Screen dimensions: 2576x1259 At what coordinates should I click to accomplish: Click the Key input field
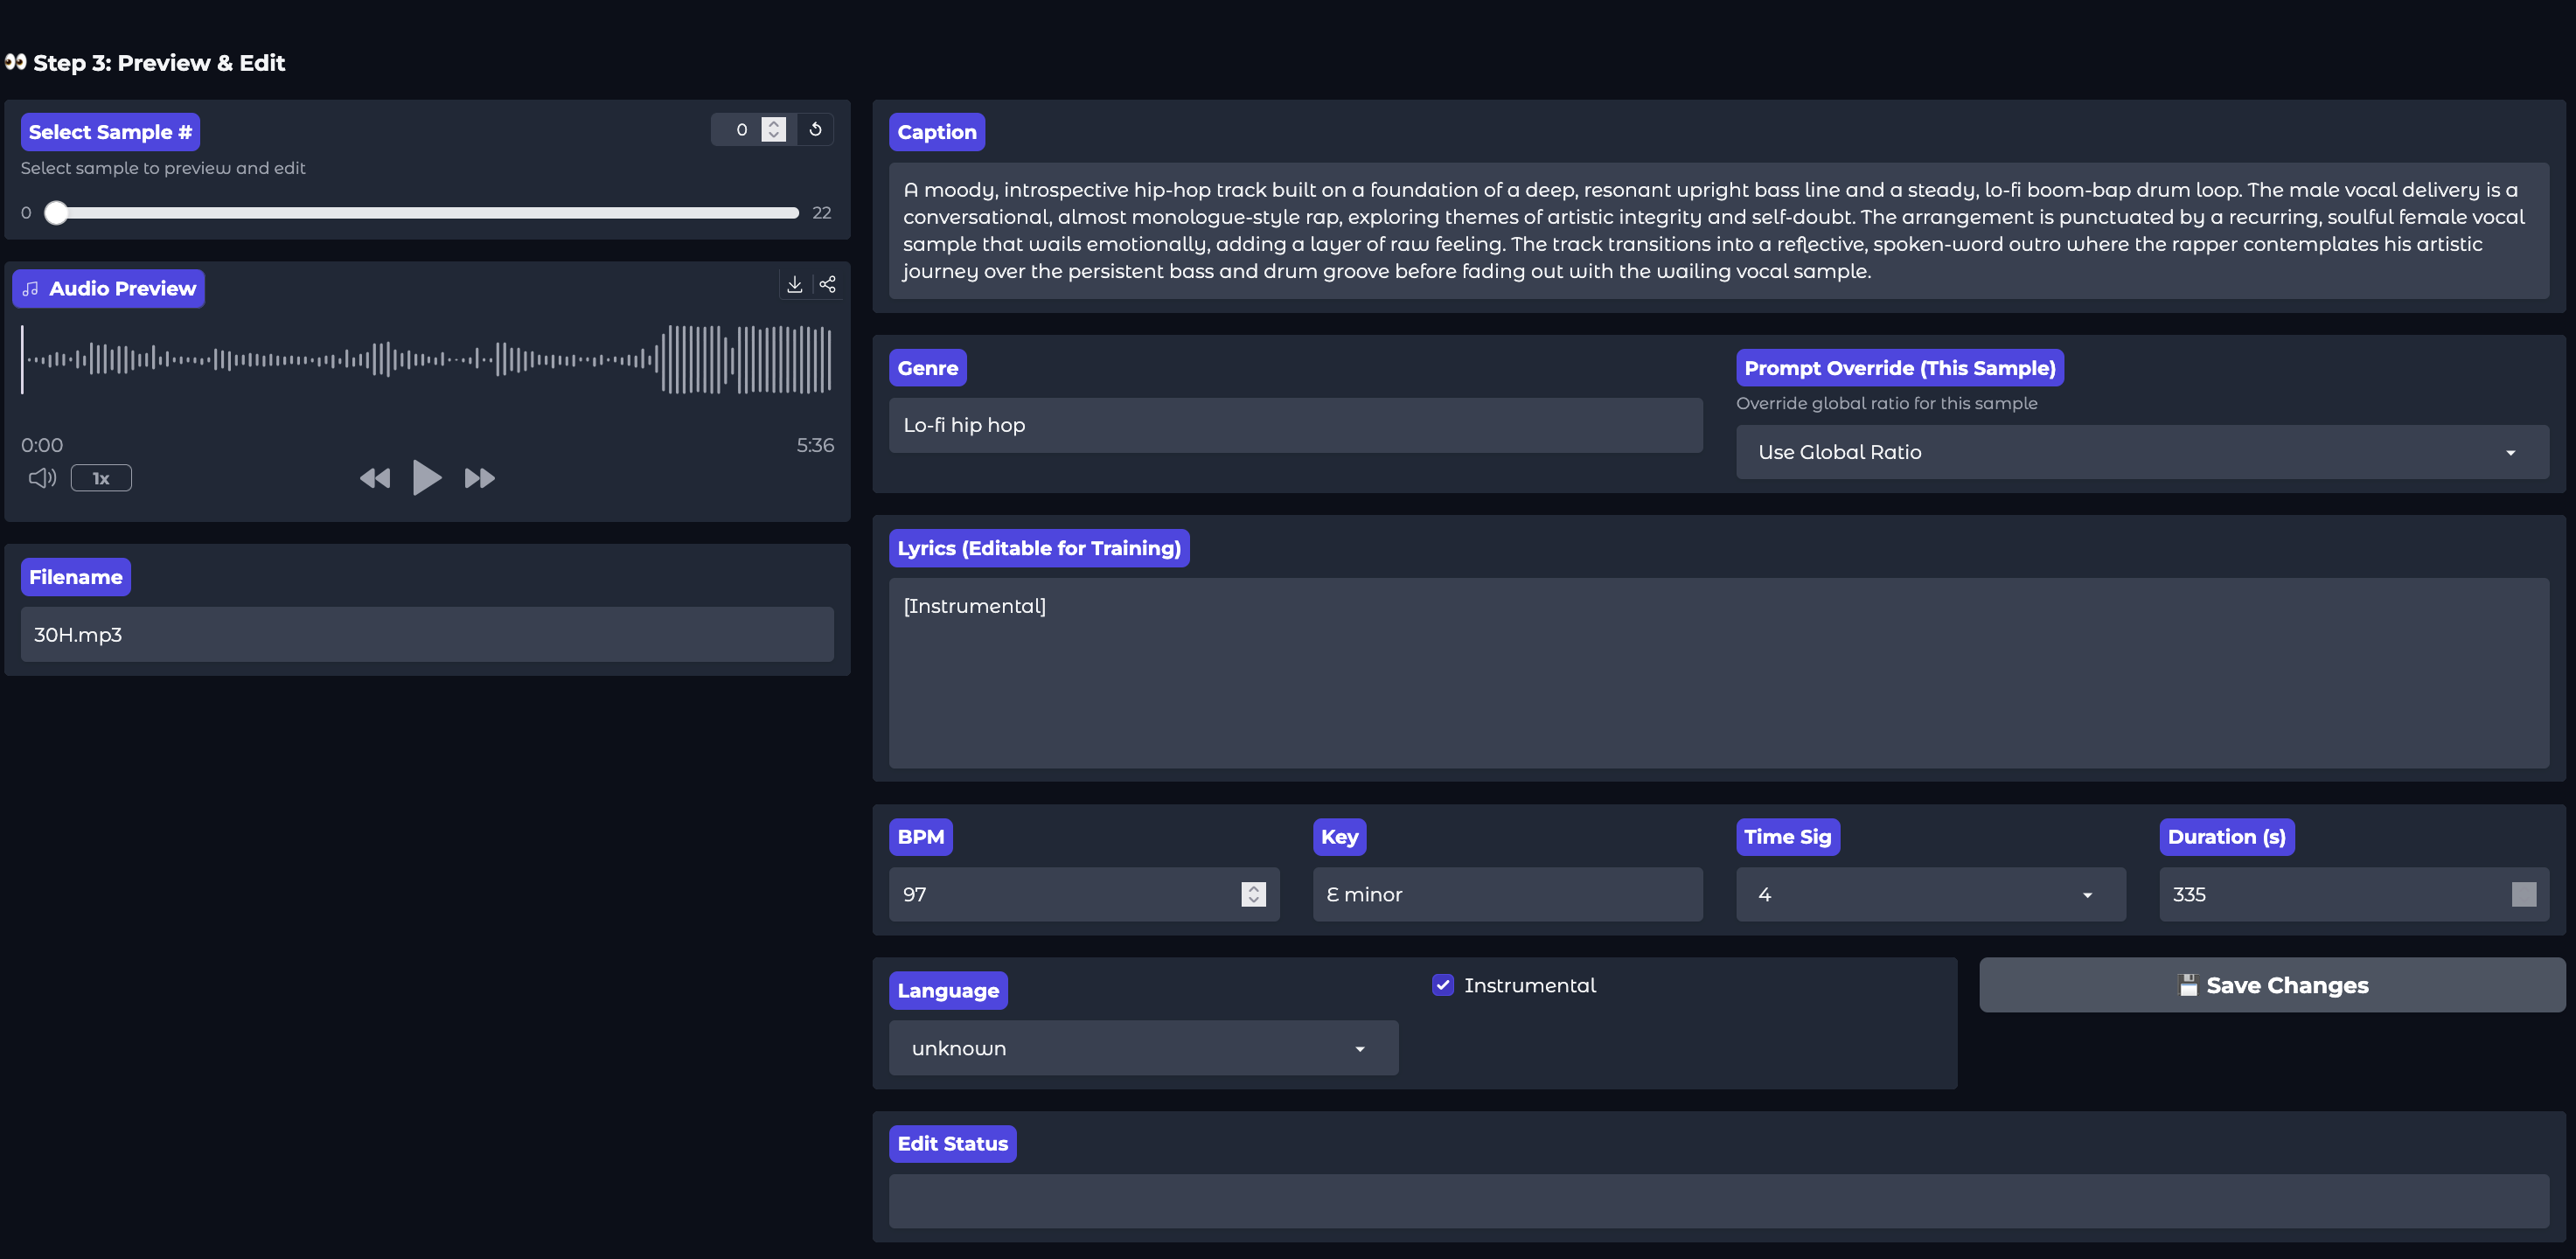[x=1506, y=894]
